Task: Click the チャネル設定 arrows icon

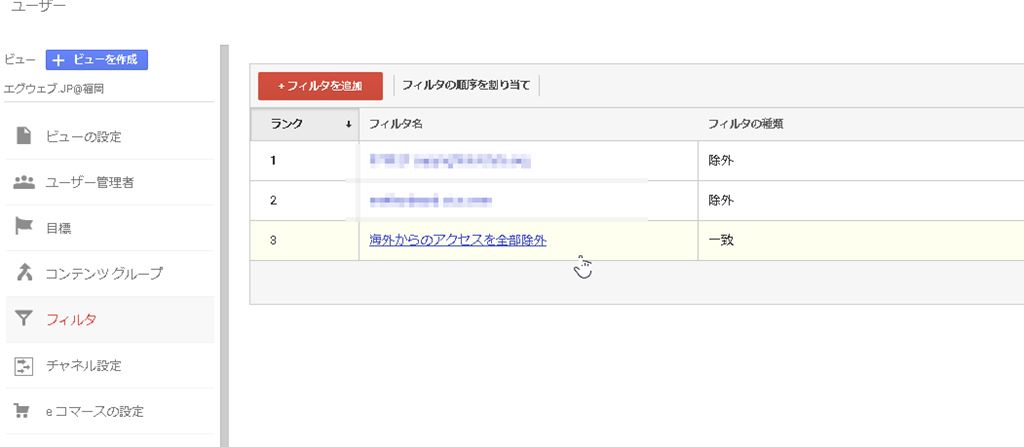Action: [x=24, y=365]
